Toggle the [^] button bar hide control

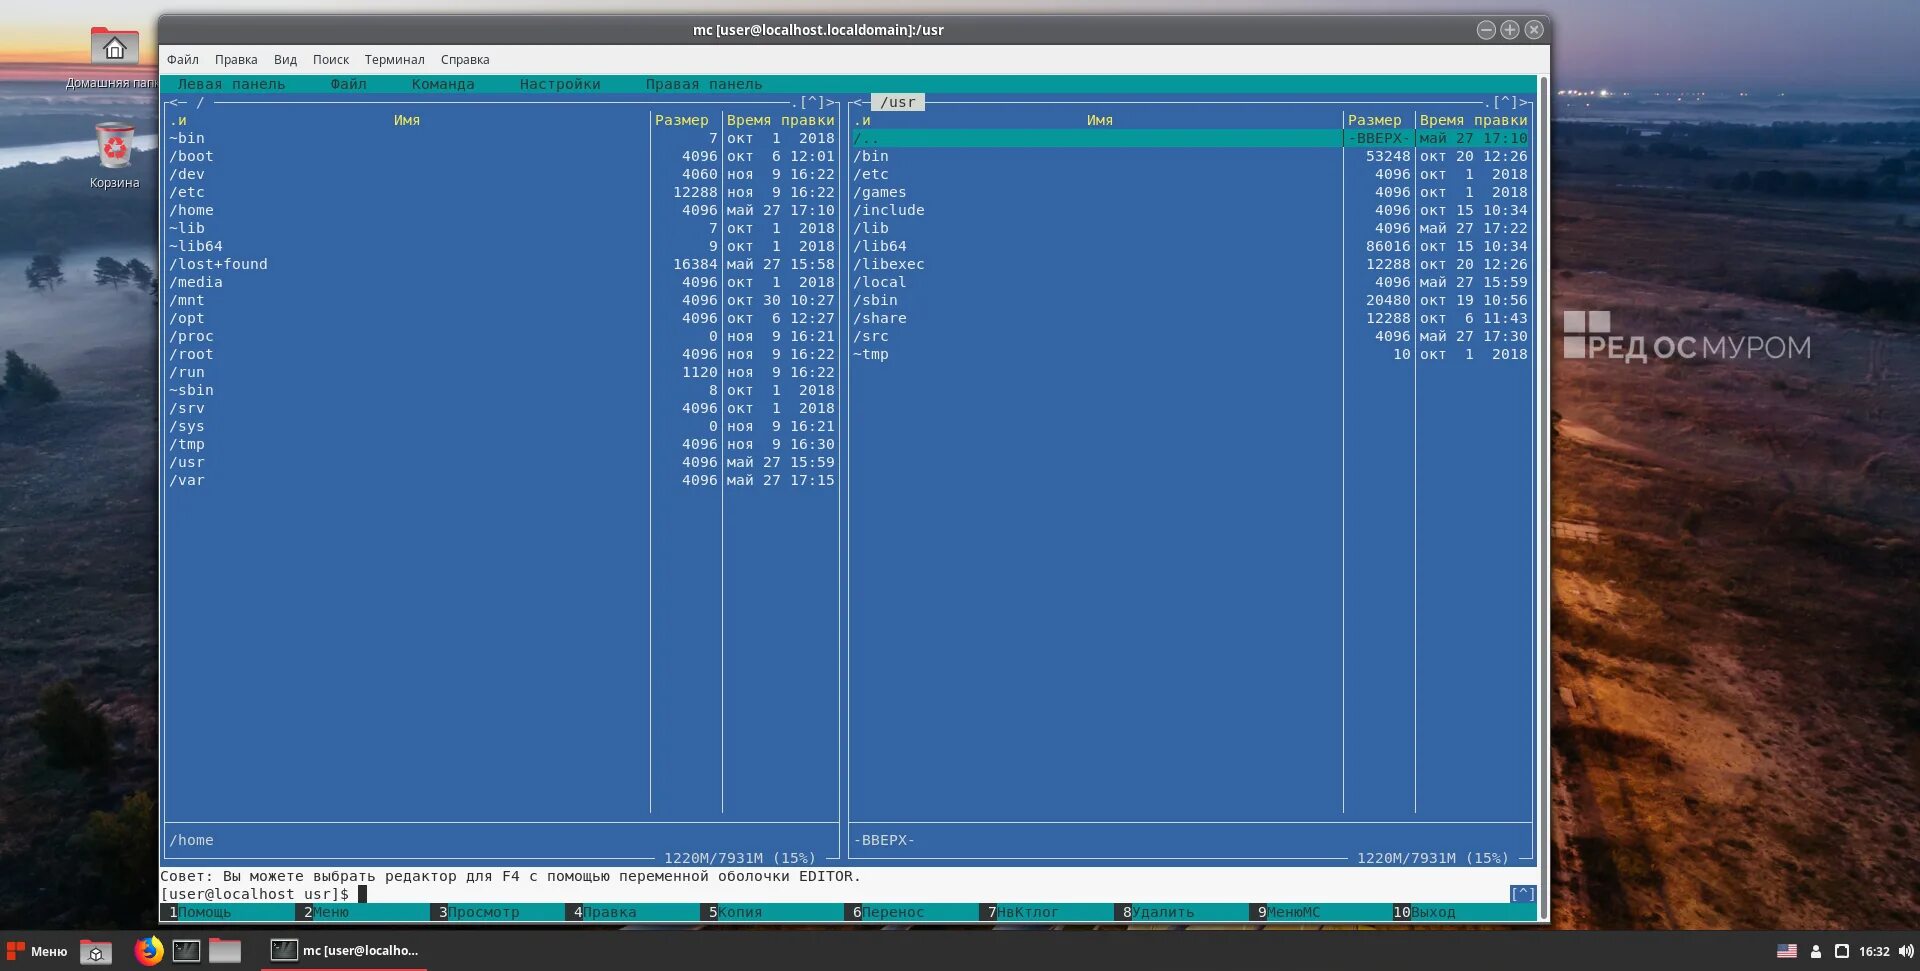click(1522, 894)
